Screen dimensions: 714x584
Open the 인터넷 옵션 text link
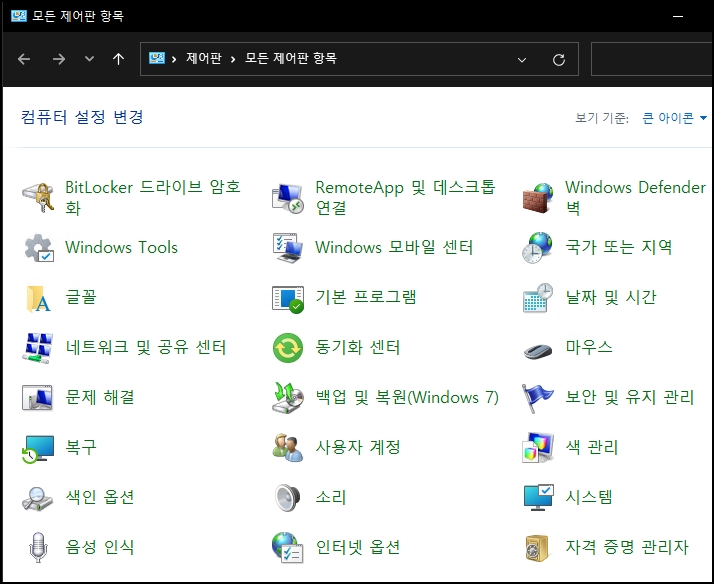pyautogui.click(x=357, y=547)
